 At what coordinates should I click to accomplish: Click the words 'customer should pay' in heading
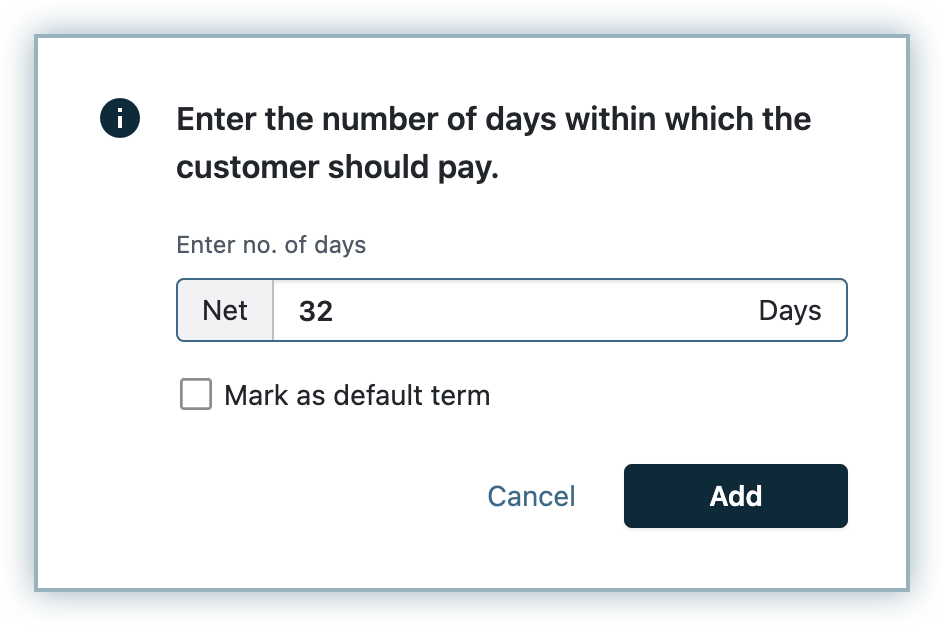click(337, 168)
